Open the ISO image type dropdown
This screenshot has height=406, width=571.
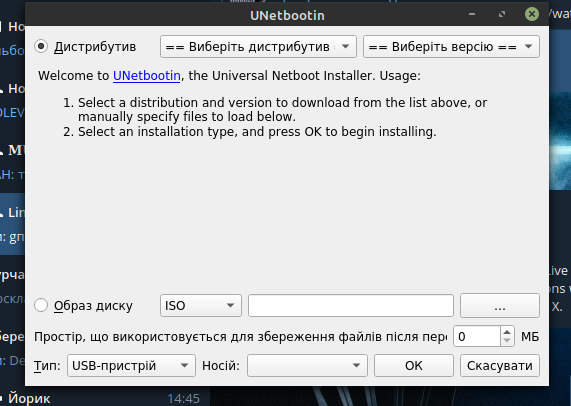pyautogui.click(x=201, y=305)
